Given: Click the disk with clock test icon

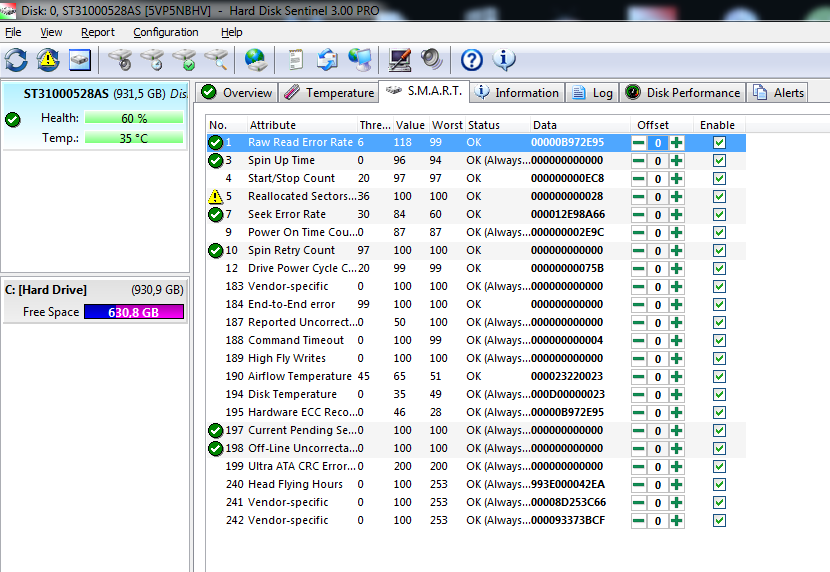Looking at the screenshot, I should point(152,60).
